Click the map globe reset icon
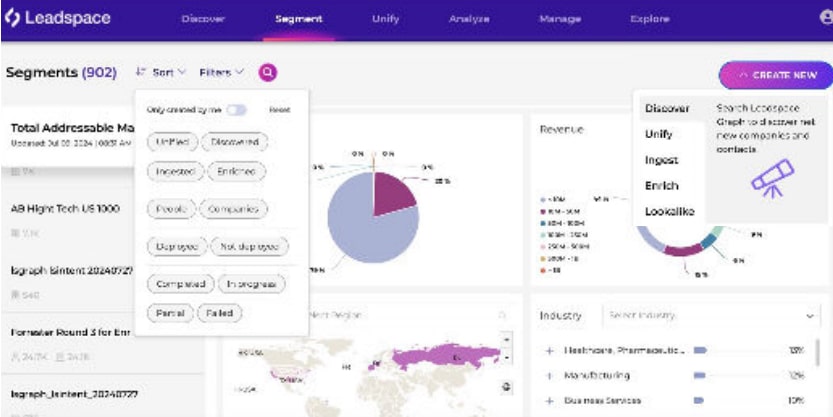Screen dimensions: 833x417 pos(505,387)
